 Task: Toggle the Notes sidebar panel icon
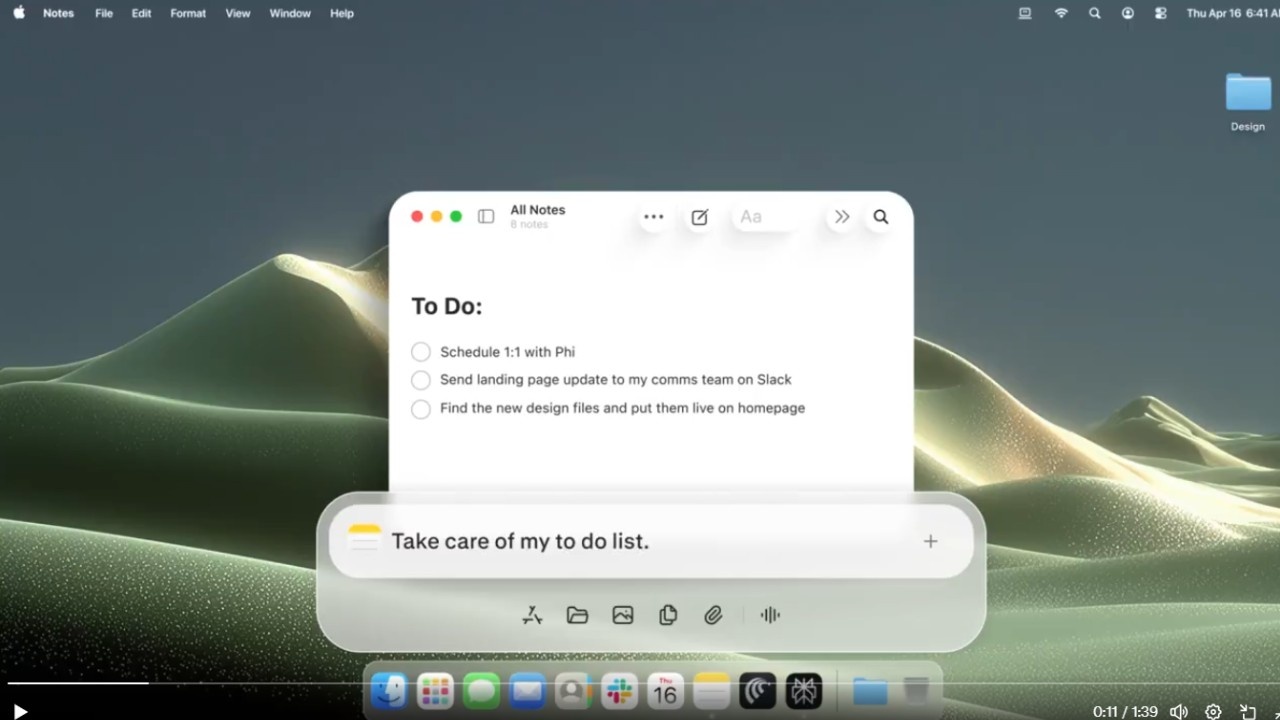[x=486, y=216]
